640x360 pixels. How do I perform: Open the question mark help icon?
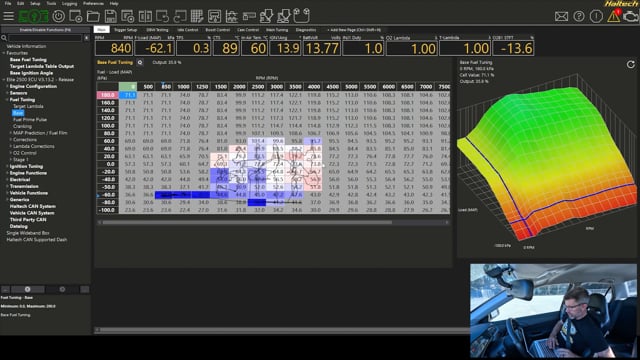[579, 16]
